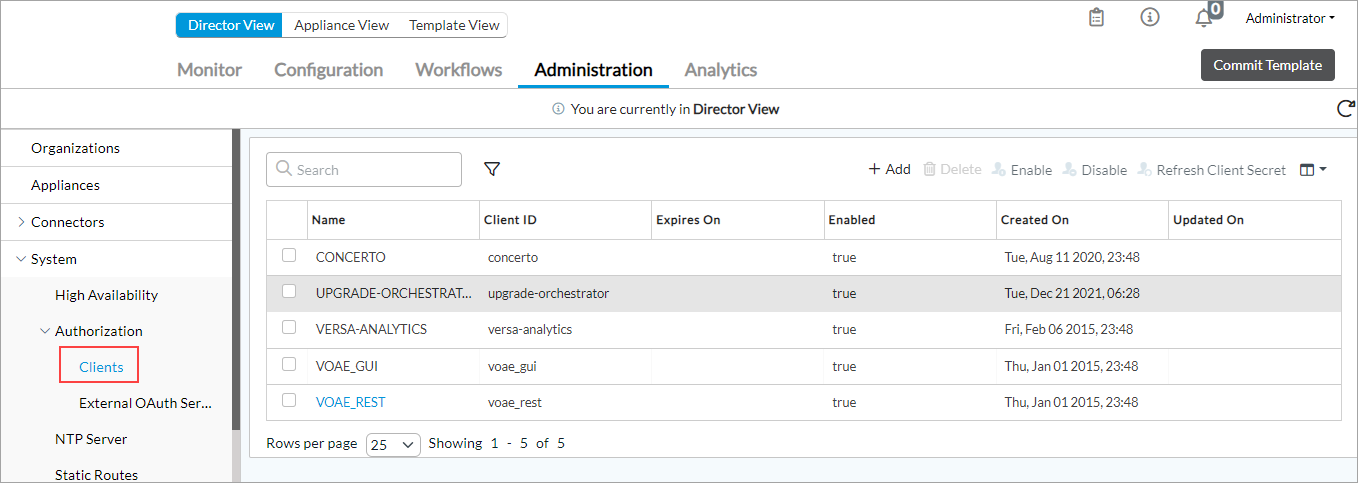Open the column chooser icon
Viewport: 1358px width, 483px height.
[1312, 170]
